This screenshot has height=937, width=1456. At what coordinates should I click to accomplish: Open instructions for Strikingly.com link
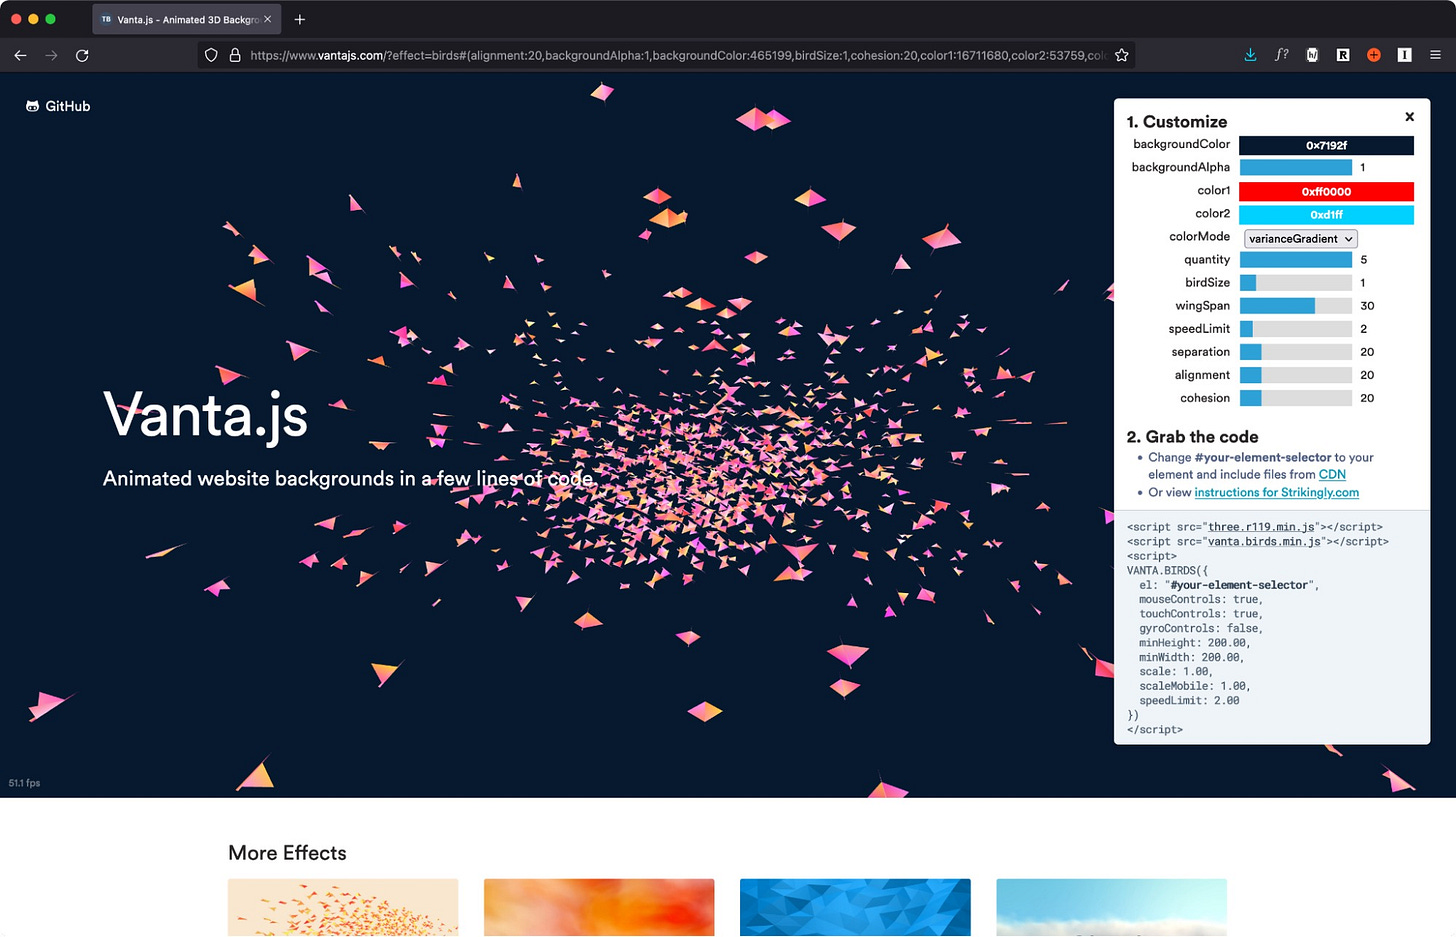click(1276, 493)
